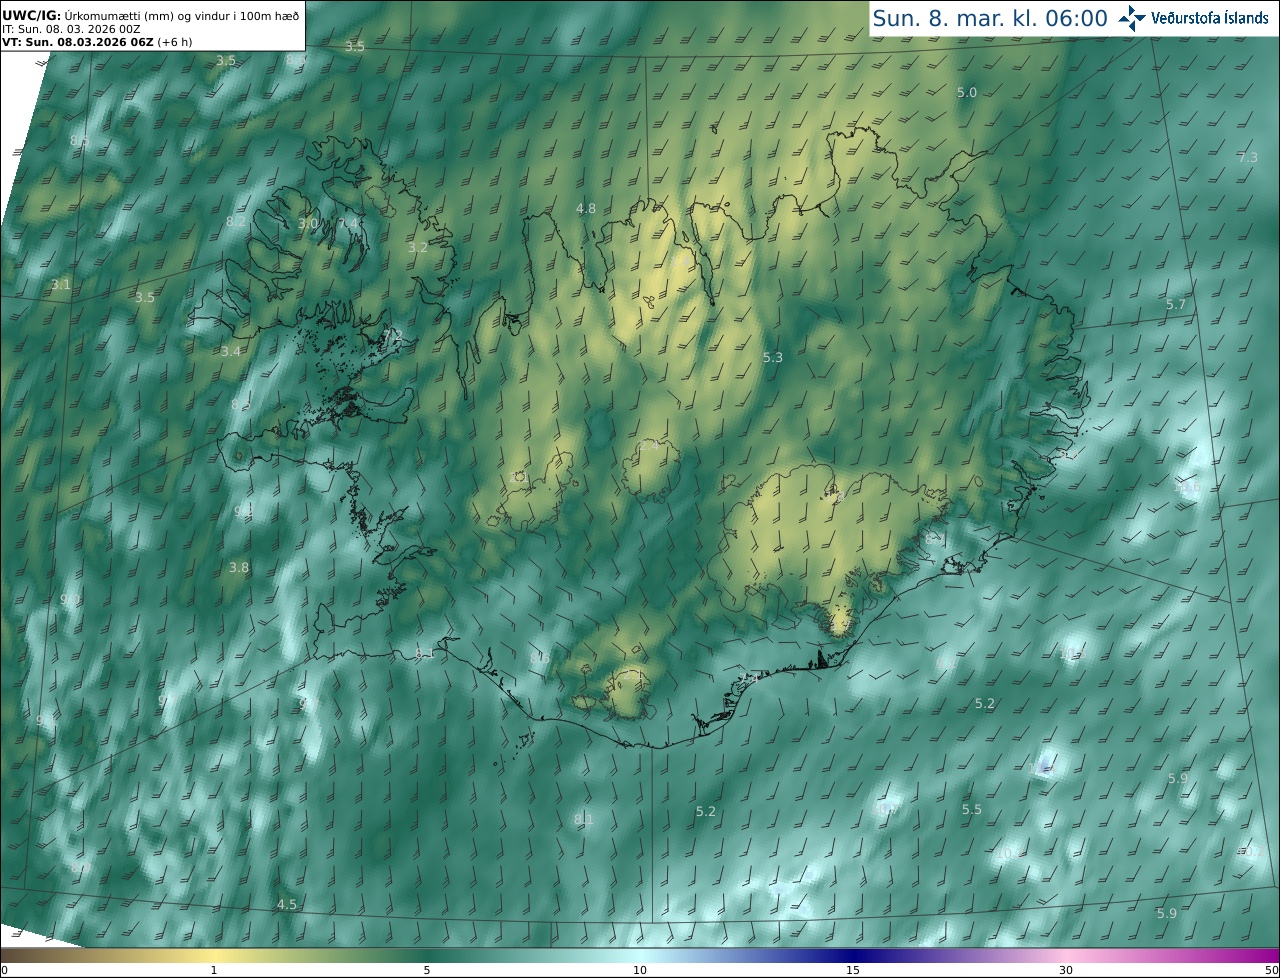Screen dimensions: 1280x978
Task: Click the '5.7' value on the map
Action: (1176, 304)
